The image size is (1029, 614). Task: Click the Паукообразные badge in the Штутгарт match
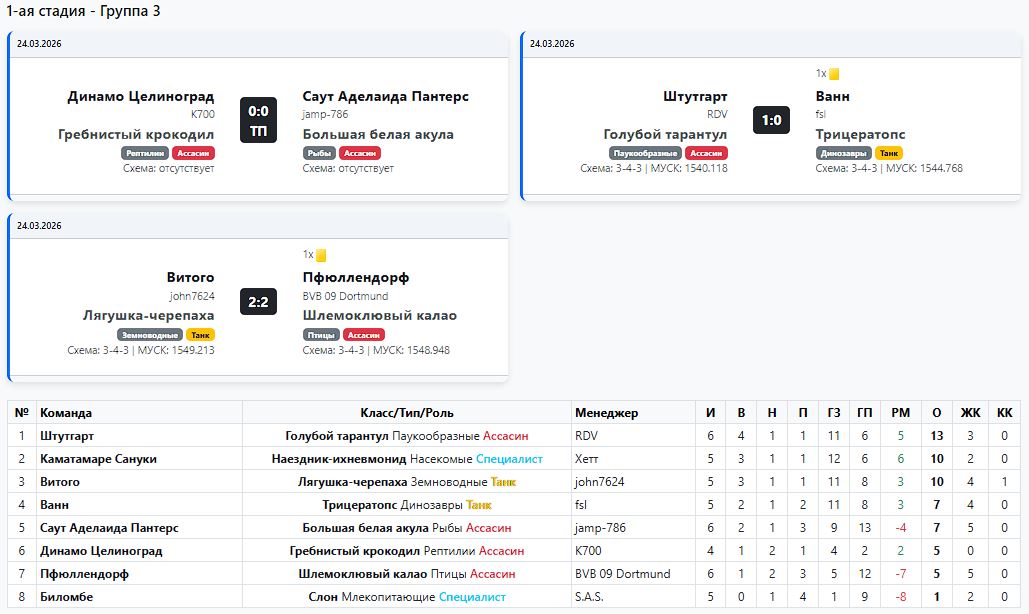(645, 153)
